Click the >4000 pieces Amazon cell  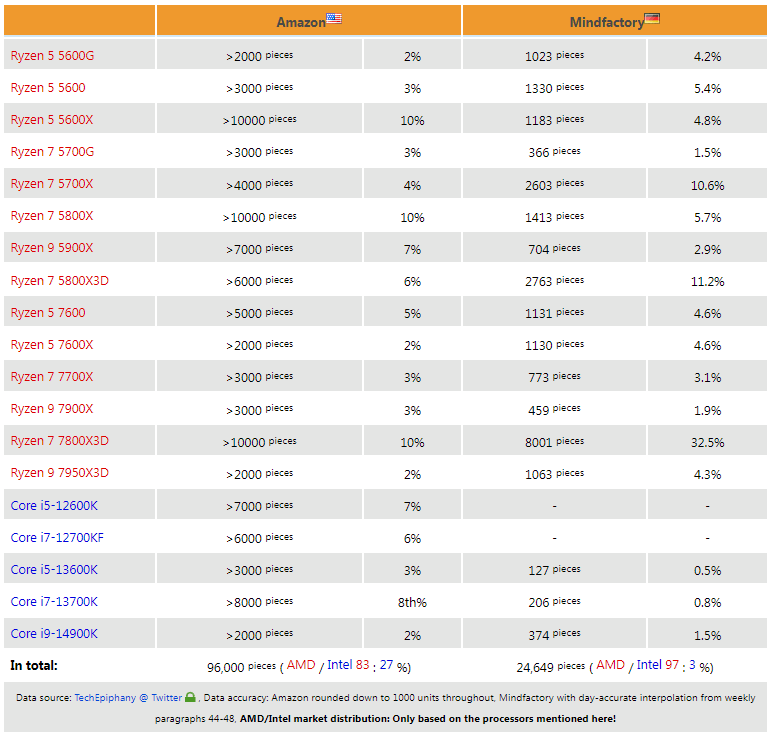(259, 184)
